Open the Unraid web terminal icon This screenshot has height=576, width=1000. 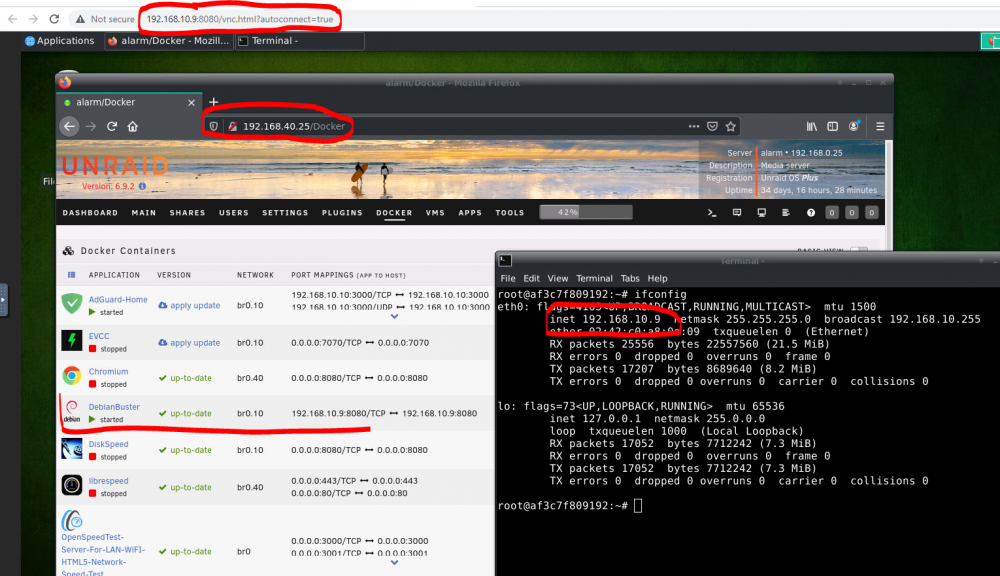(x=712, y=213)
